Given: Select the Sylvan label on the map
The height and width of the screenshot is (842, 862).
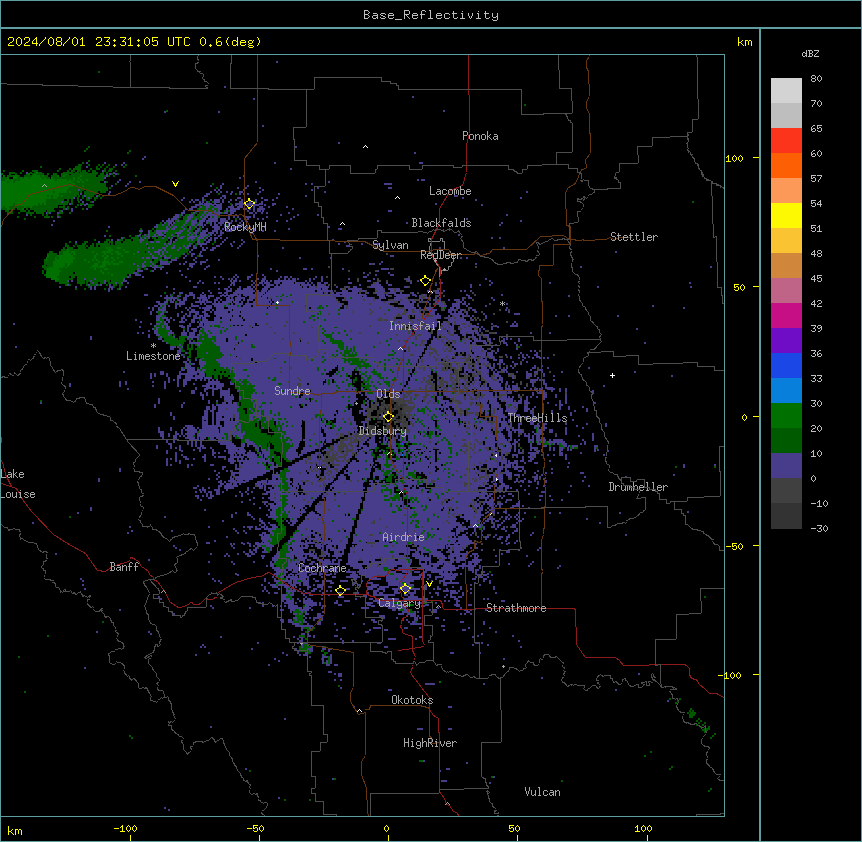Looking at the screenshot, I should (x=390, y=245).
